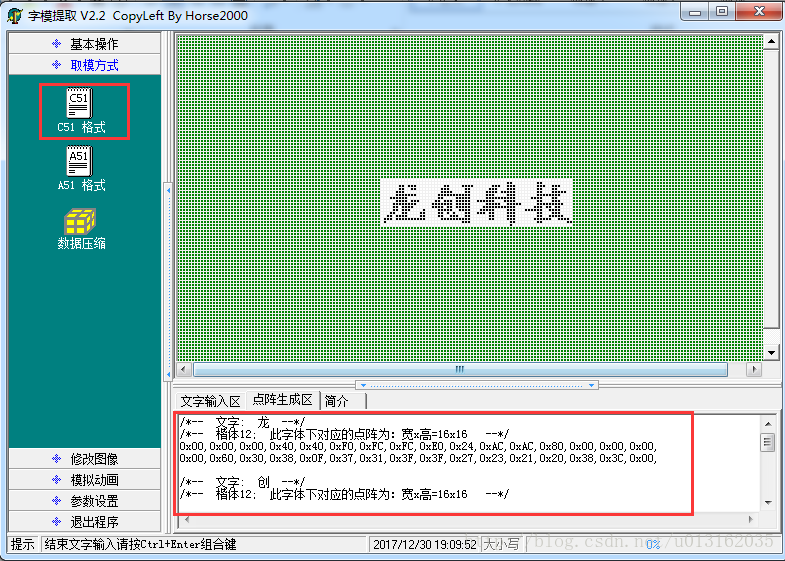Image resolution: width=785 pixels, height=561 pixels.
Task: Click the 0% progress indicator
Action: coord(653,544)
